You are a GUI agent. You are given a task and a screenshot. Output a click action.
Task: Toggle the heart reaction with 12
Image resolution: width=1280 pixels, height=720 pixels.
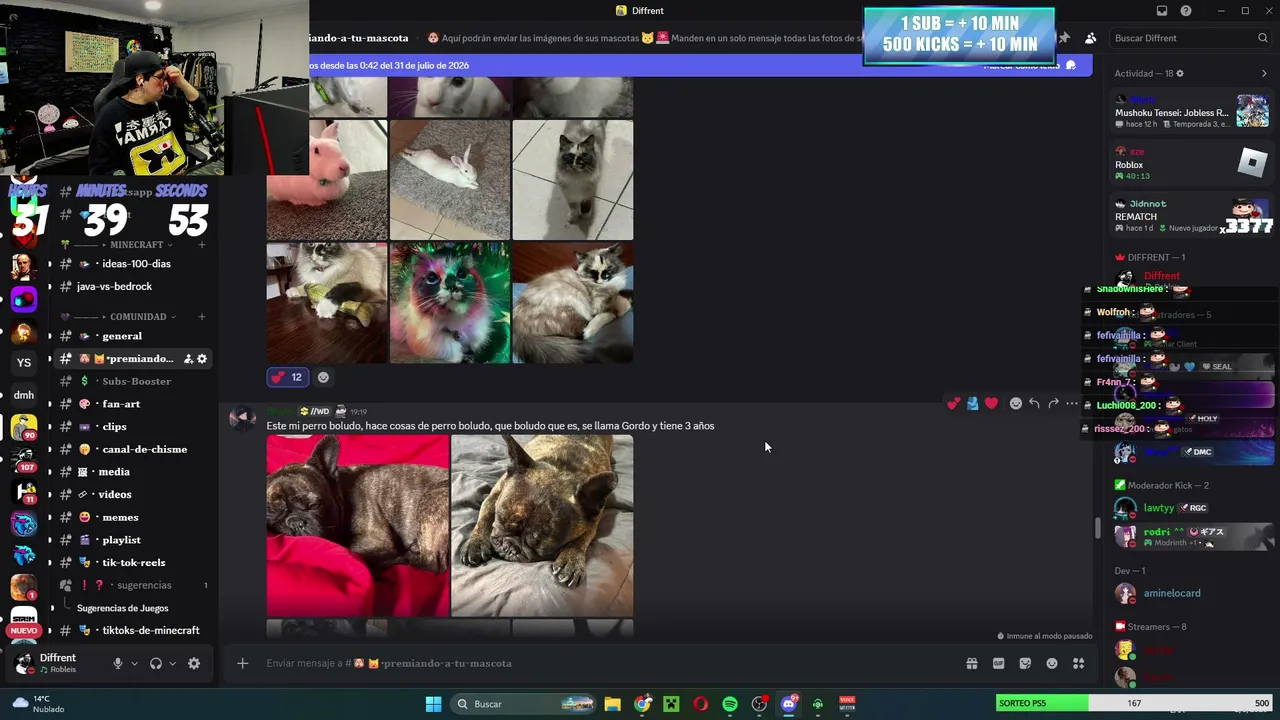(286, 377)
